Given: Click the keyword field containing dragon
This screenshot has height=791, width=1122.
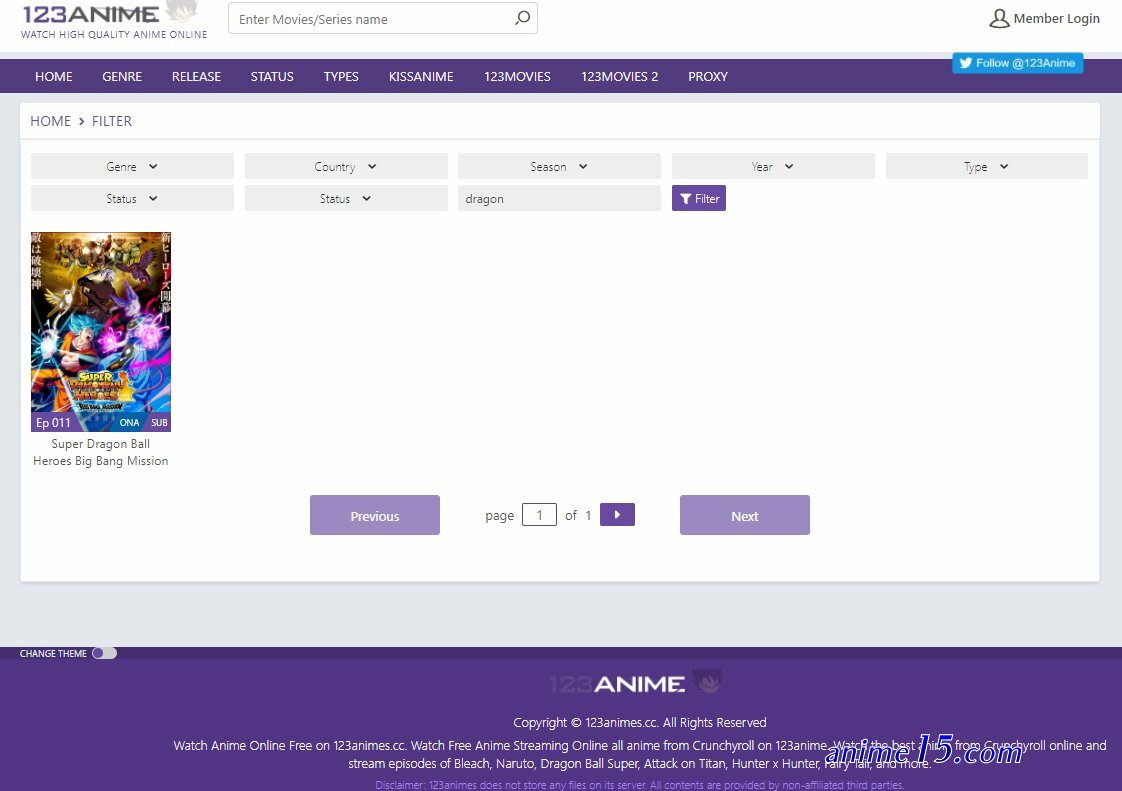Looking at the screenshot, I should click(x=559, y=198).
